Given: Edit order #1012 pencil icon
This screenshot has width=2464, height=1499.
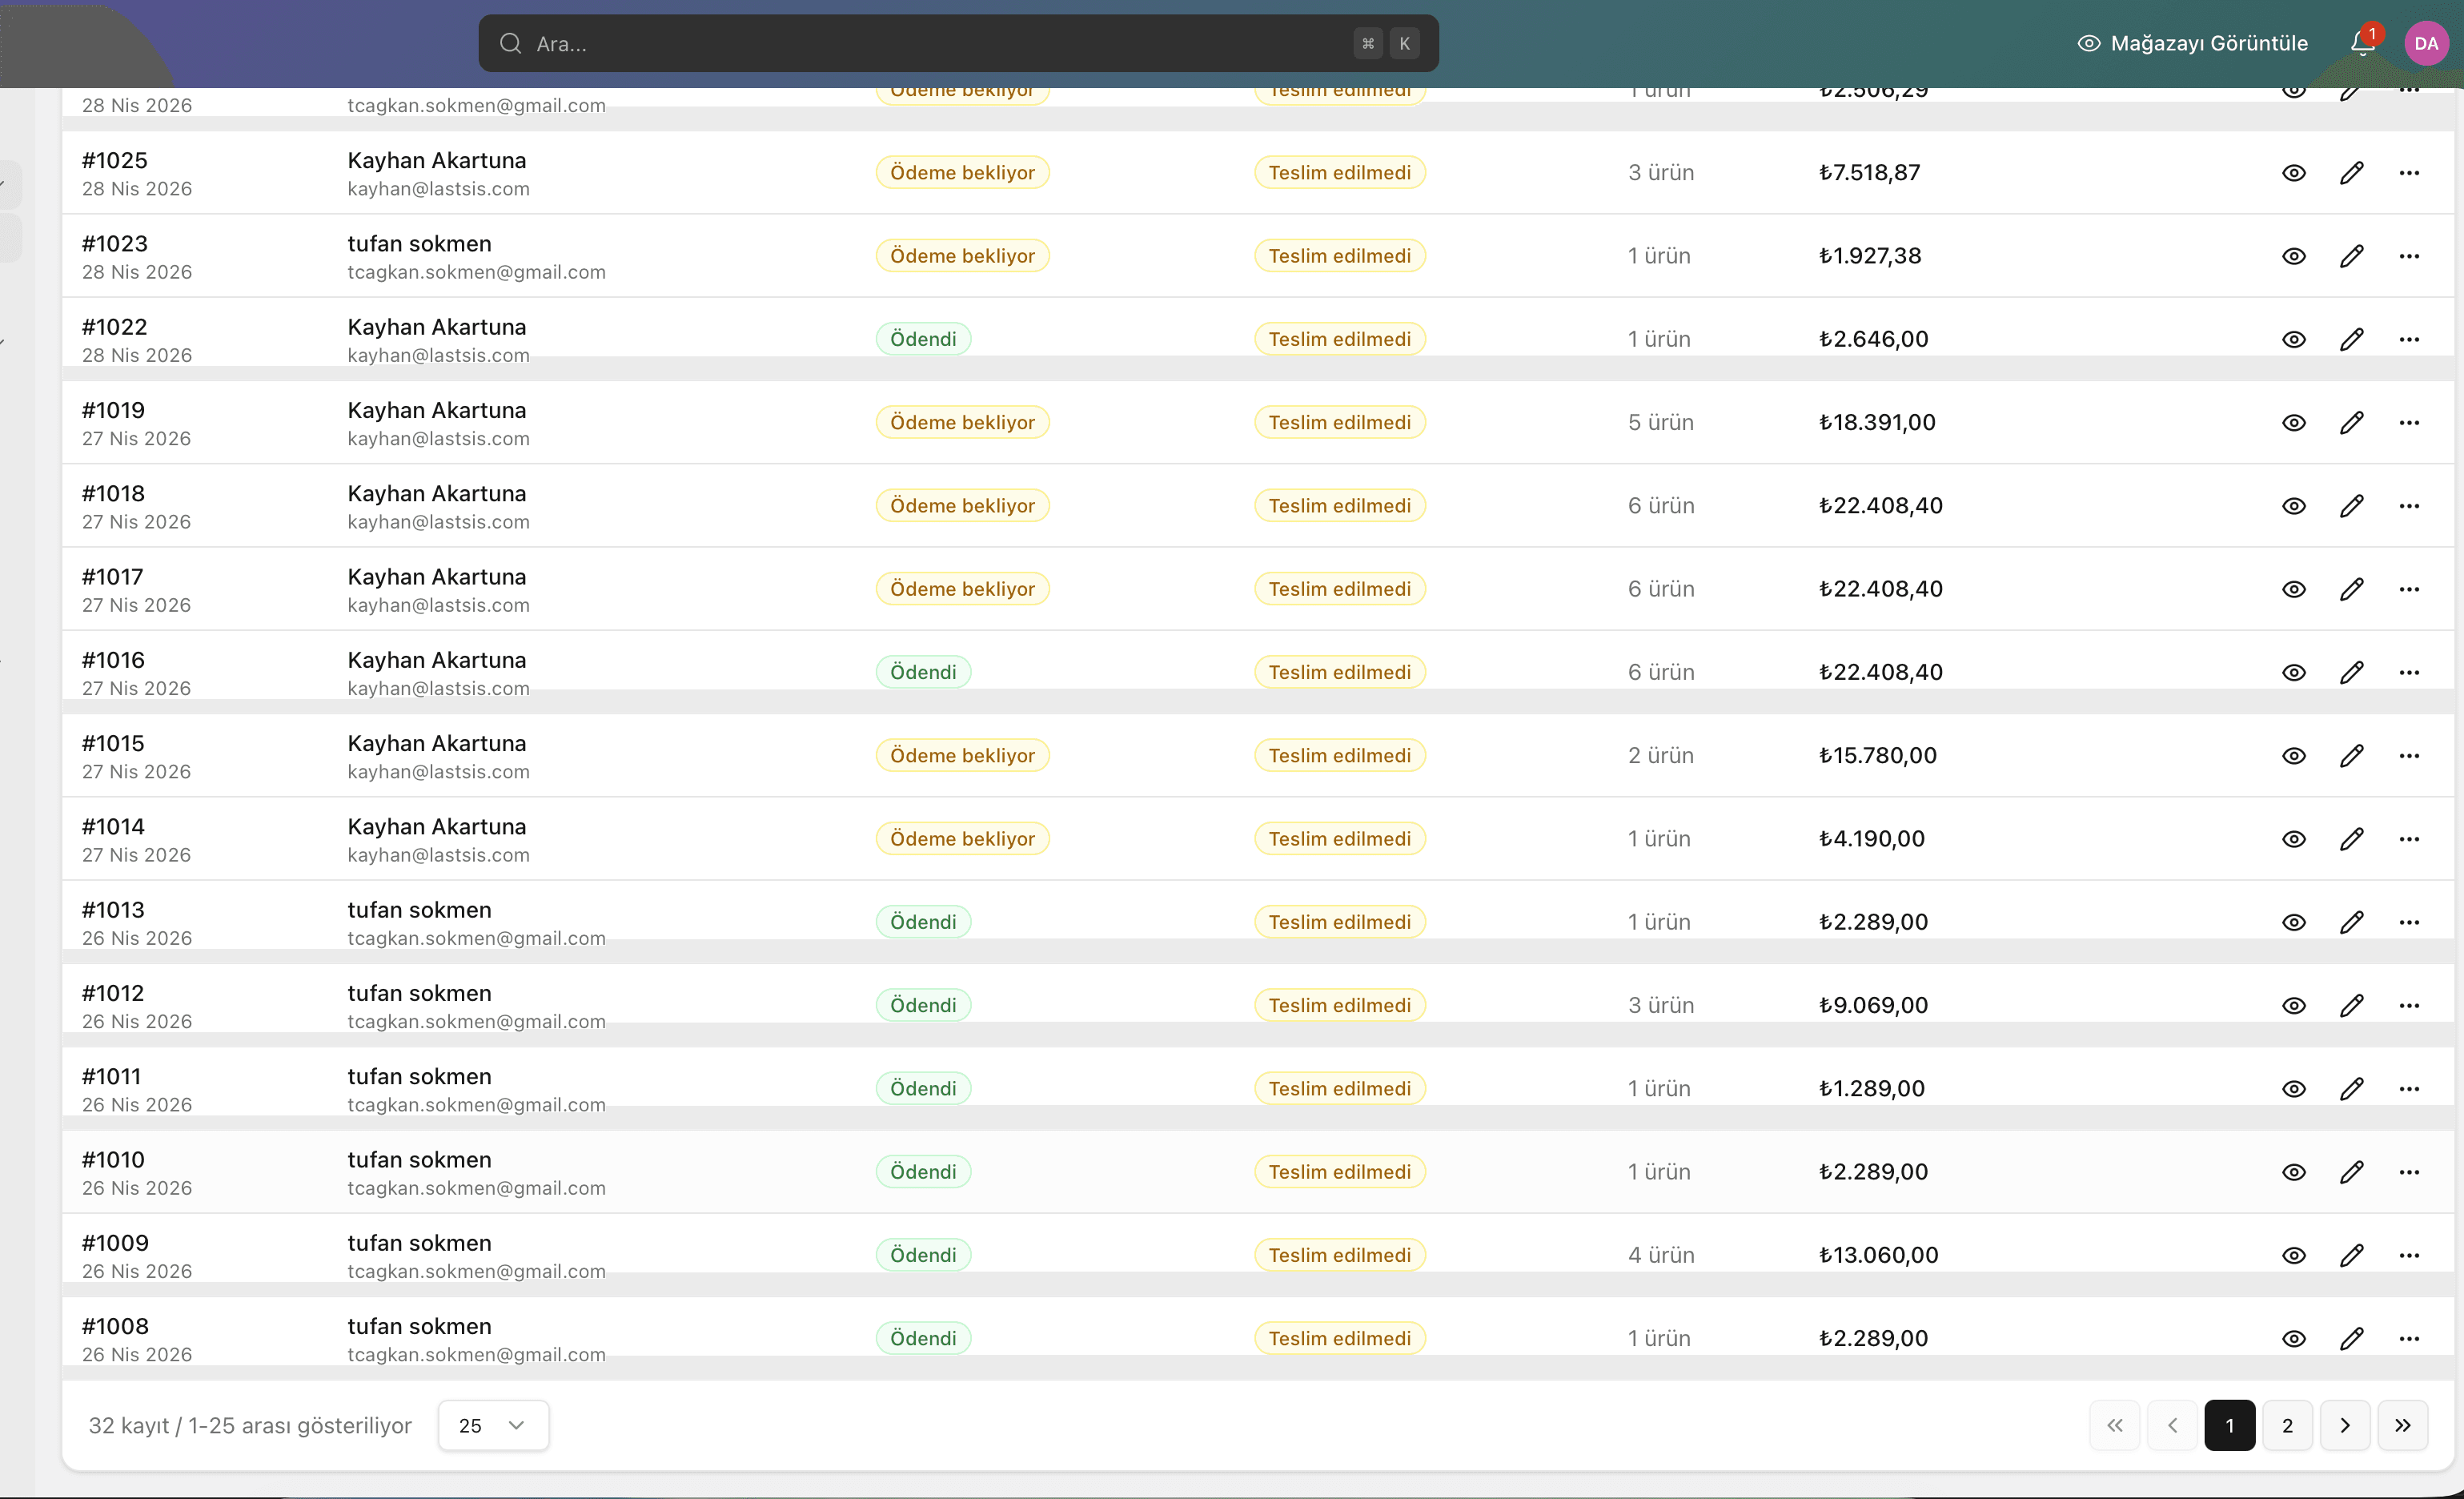Looking at the screenshot, I should (x=2351, y=1005).
